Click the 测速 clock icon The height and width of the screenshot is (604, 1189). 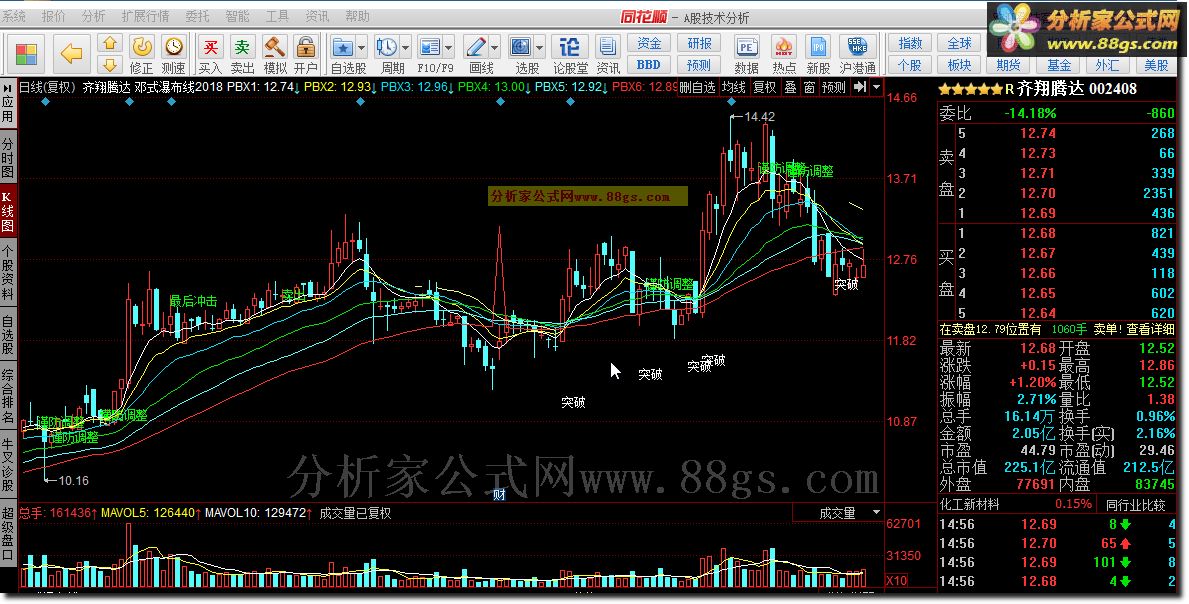tap(174, 48)
